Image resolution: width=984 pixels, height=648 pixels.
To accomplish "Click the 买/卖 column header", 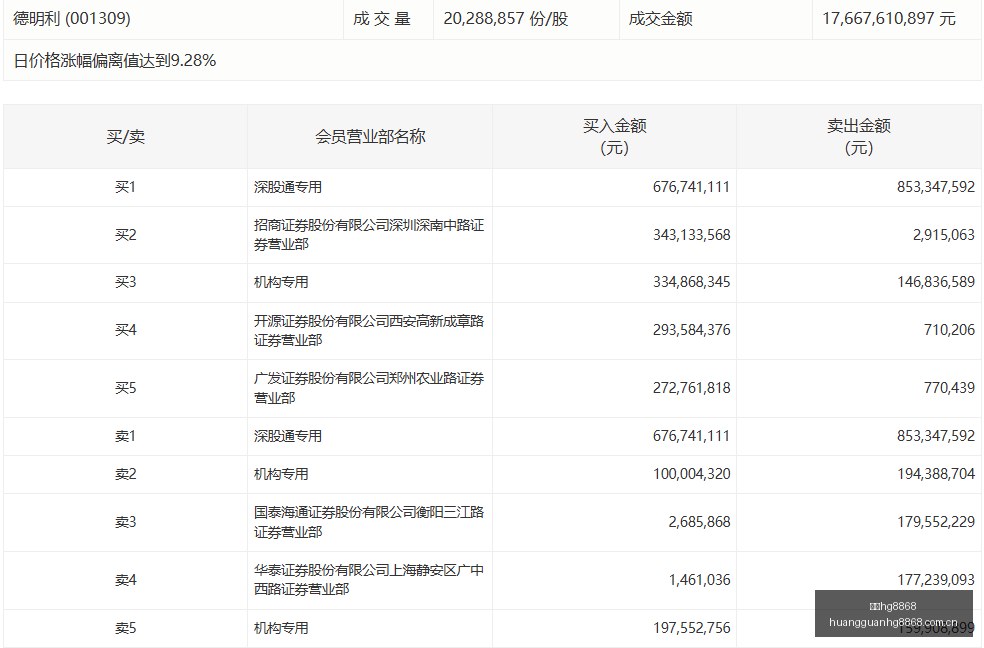I will (126, 137).
